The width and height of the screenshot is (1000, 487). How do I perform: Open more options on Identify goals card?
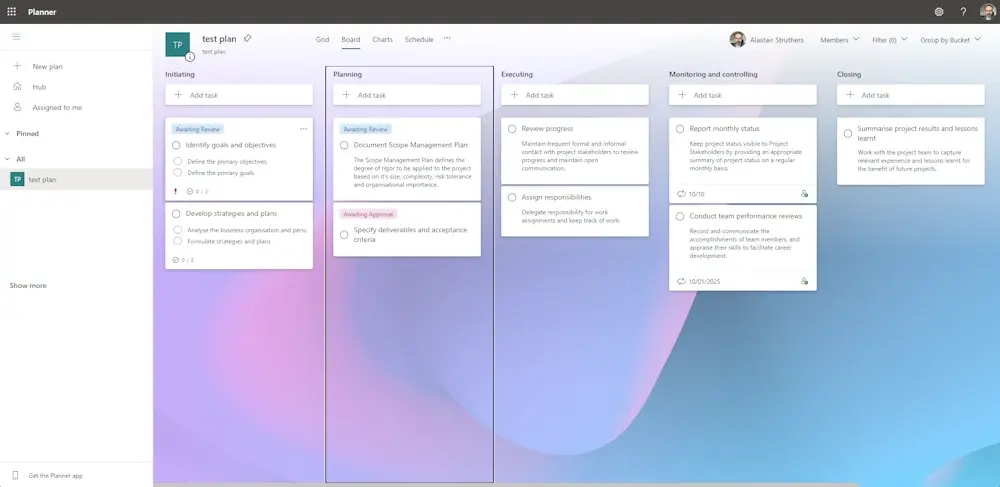[x=304, y=129]
